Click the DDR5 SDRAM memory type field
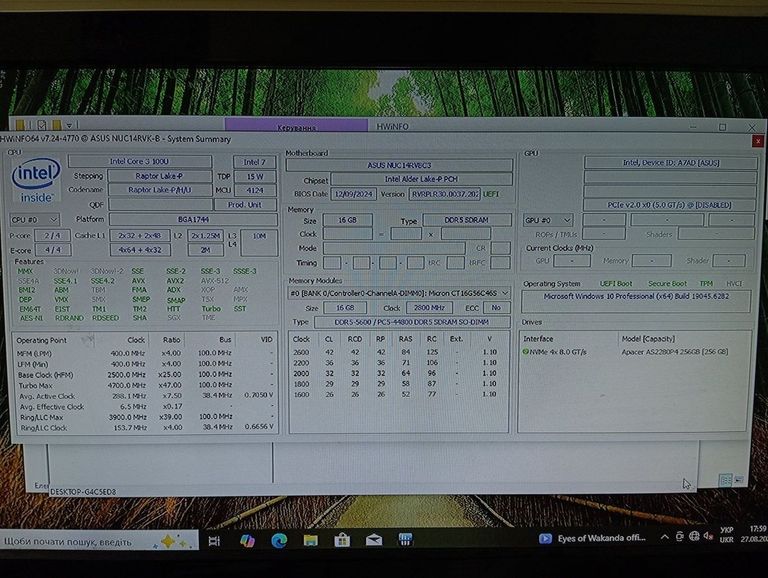This screenshot has width=768, height=578. (466, 220)
